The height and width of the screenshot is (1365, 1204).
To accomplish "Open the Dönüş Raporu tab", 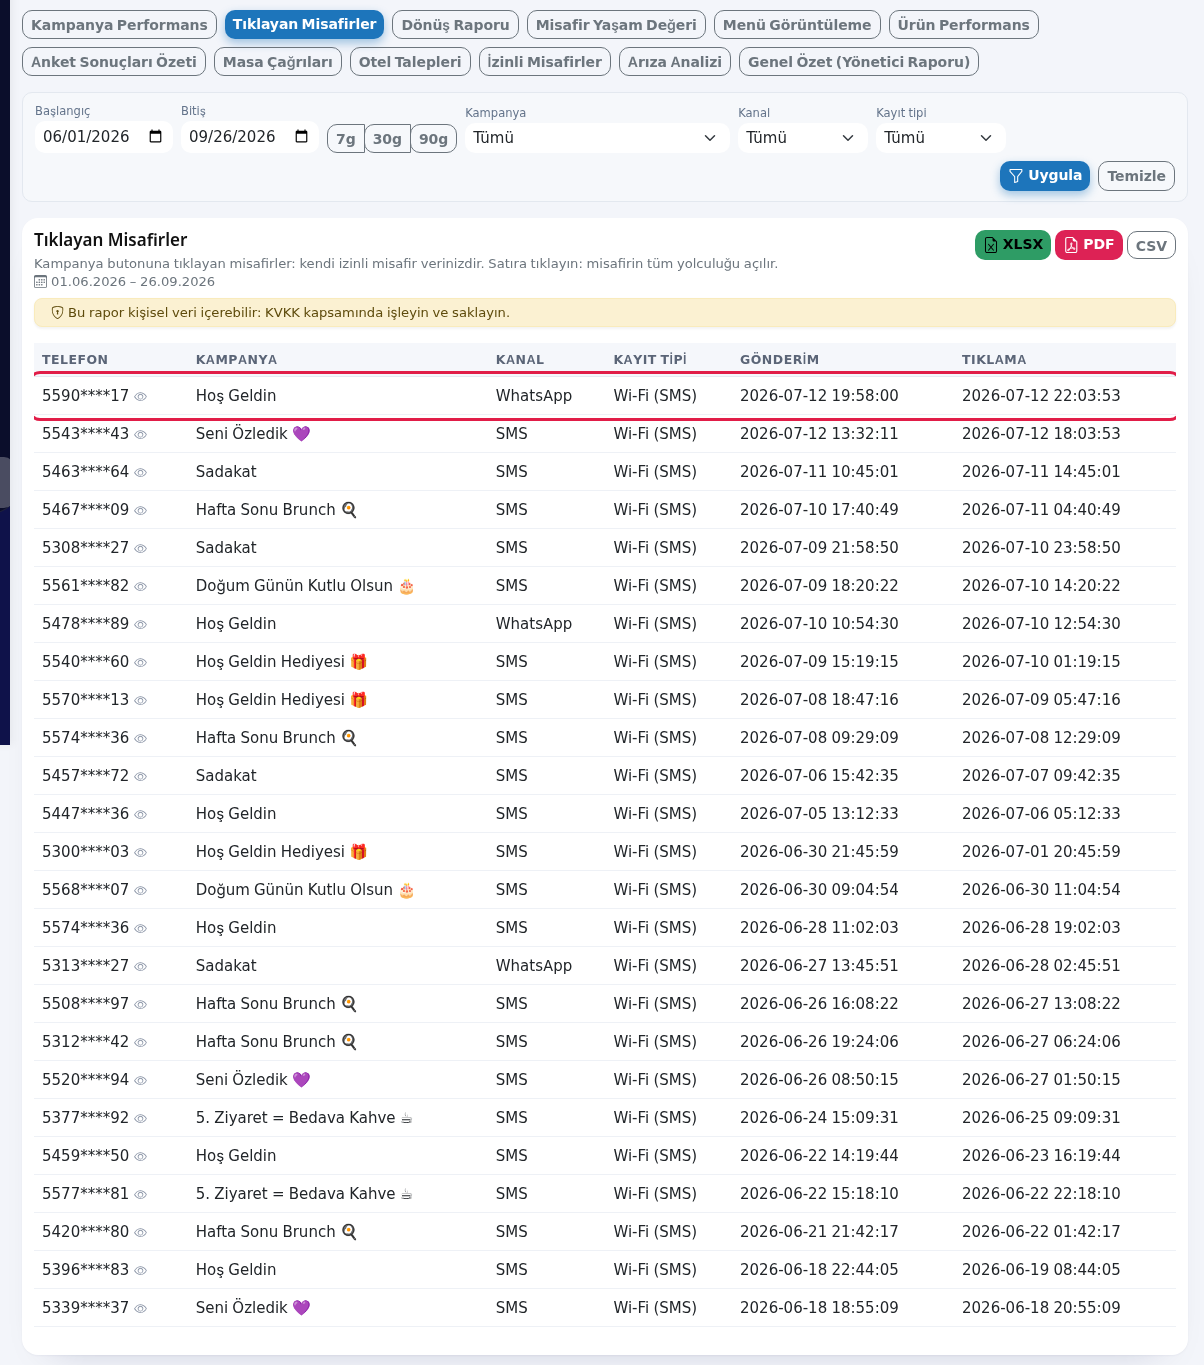I will [455, 25].
